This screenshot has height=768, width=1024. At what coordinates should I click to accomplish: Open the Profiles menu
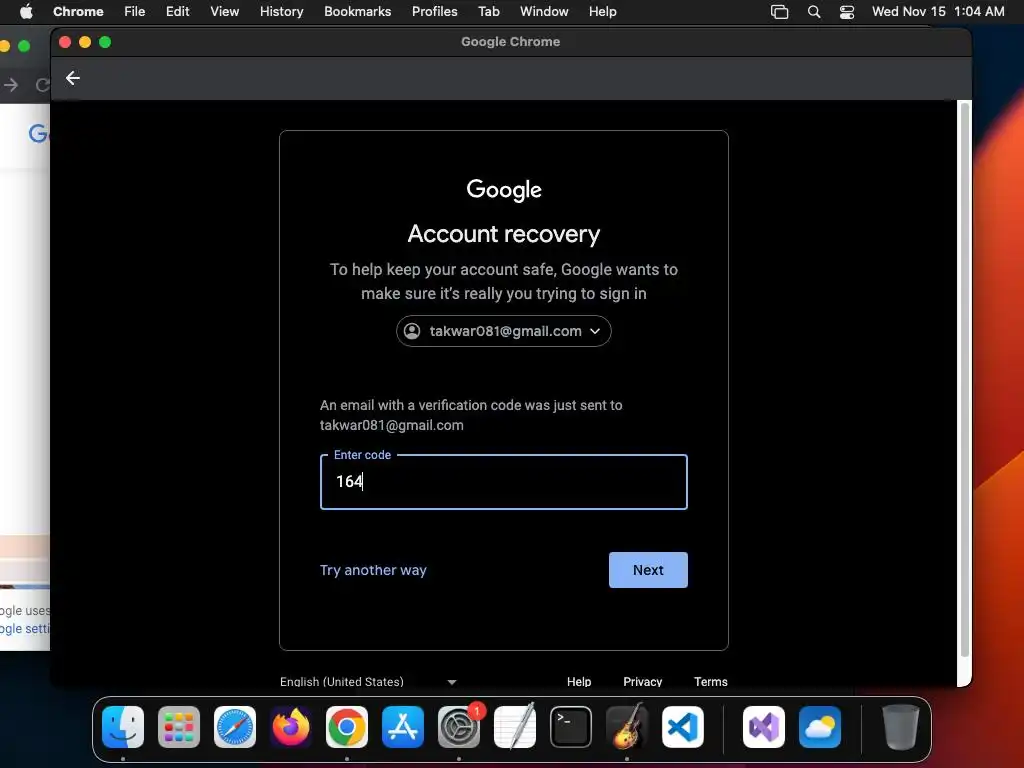[x=434, y=11]
